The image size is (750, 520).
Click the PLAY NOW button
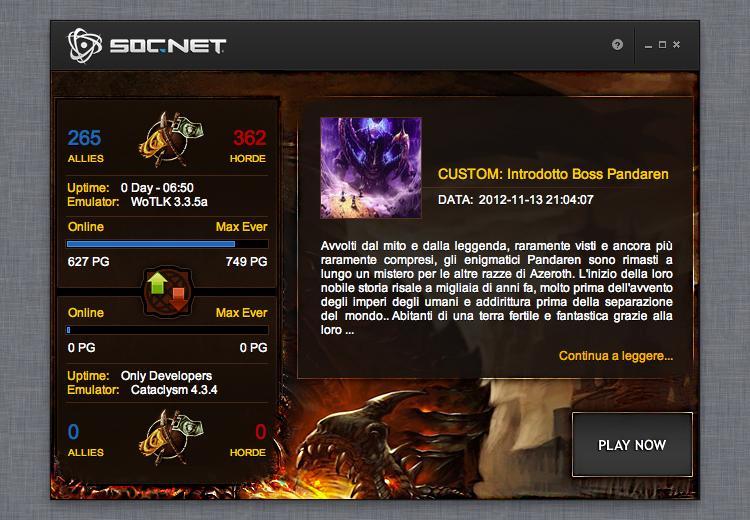[632, 444]
